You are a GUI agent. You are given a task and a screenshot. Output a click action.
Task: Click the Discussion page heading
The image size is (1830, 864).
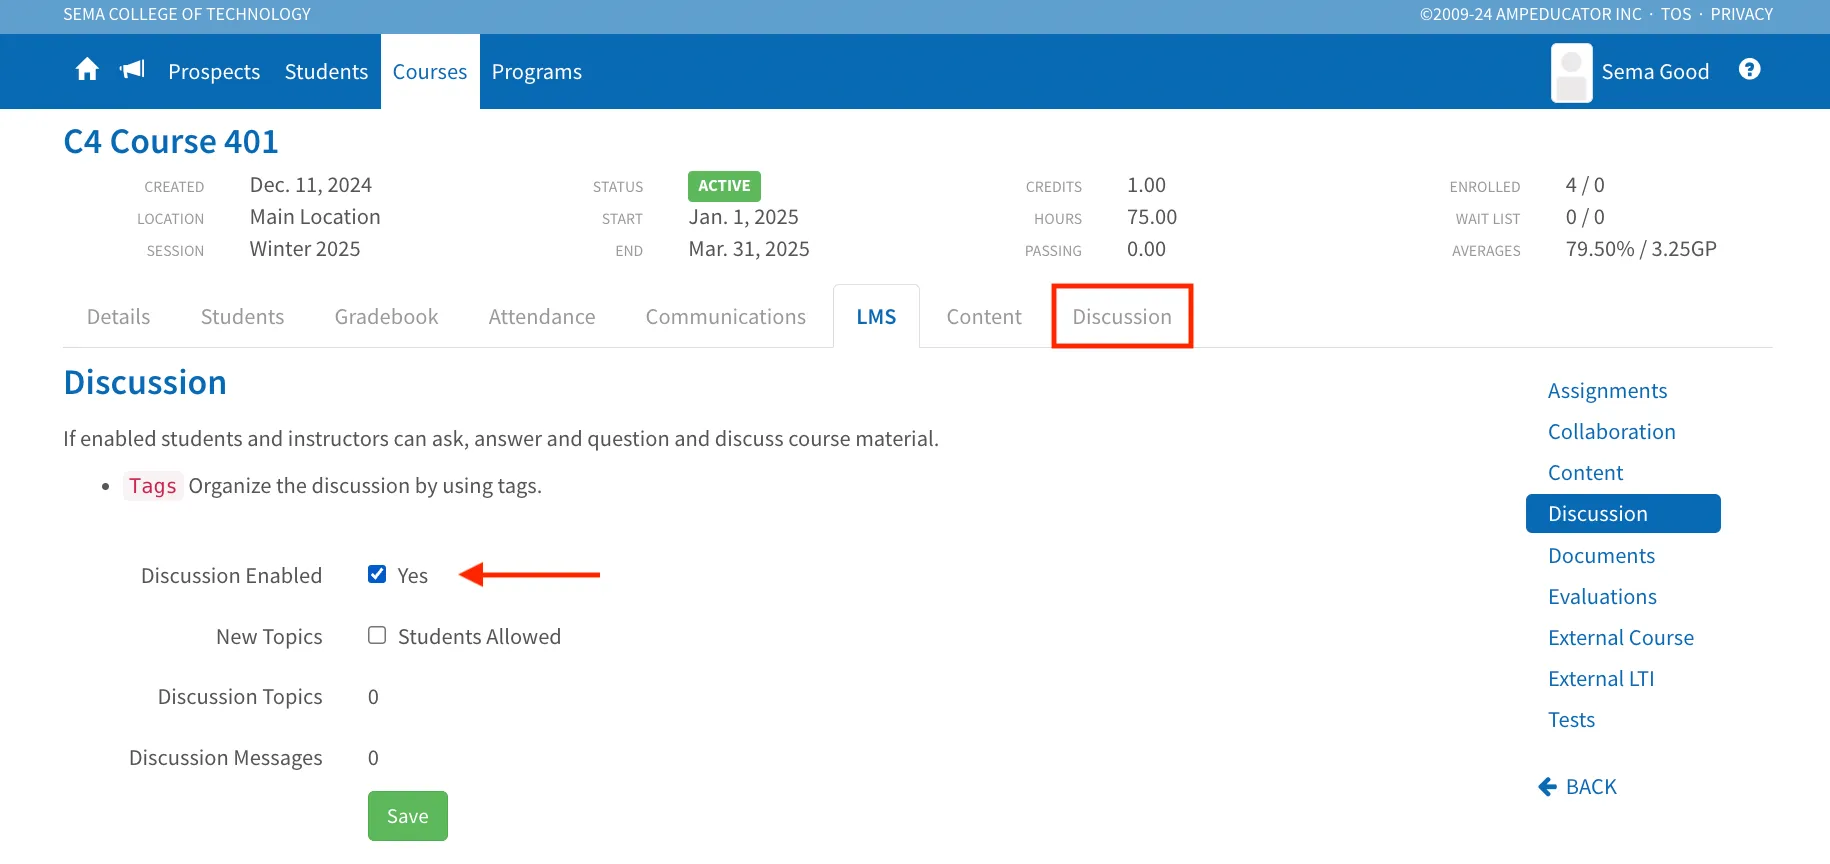(145, 383)
